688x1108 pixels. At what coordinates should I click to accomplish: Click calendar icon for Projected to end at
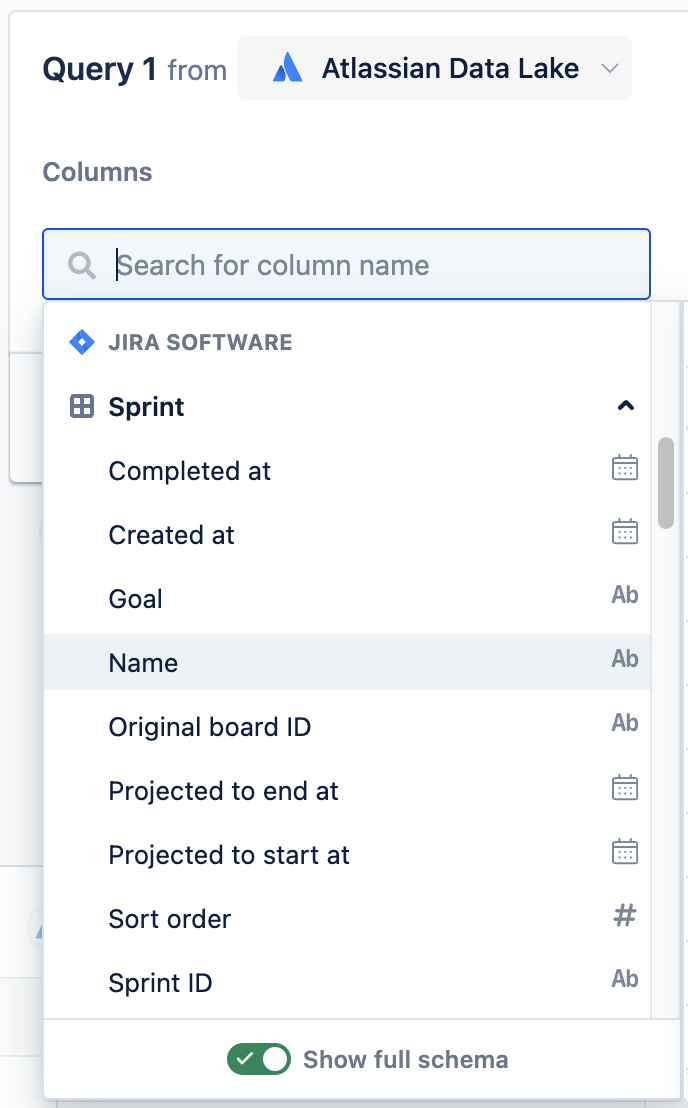tap(624, 787)
